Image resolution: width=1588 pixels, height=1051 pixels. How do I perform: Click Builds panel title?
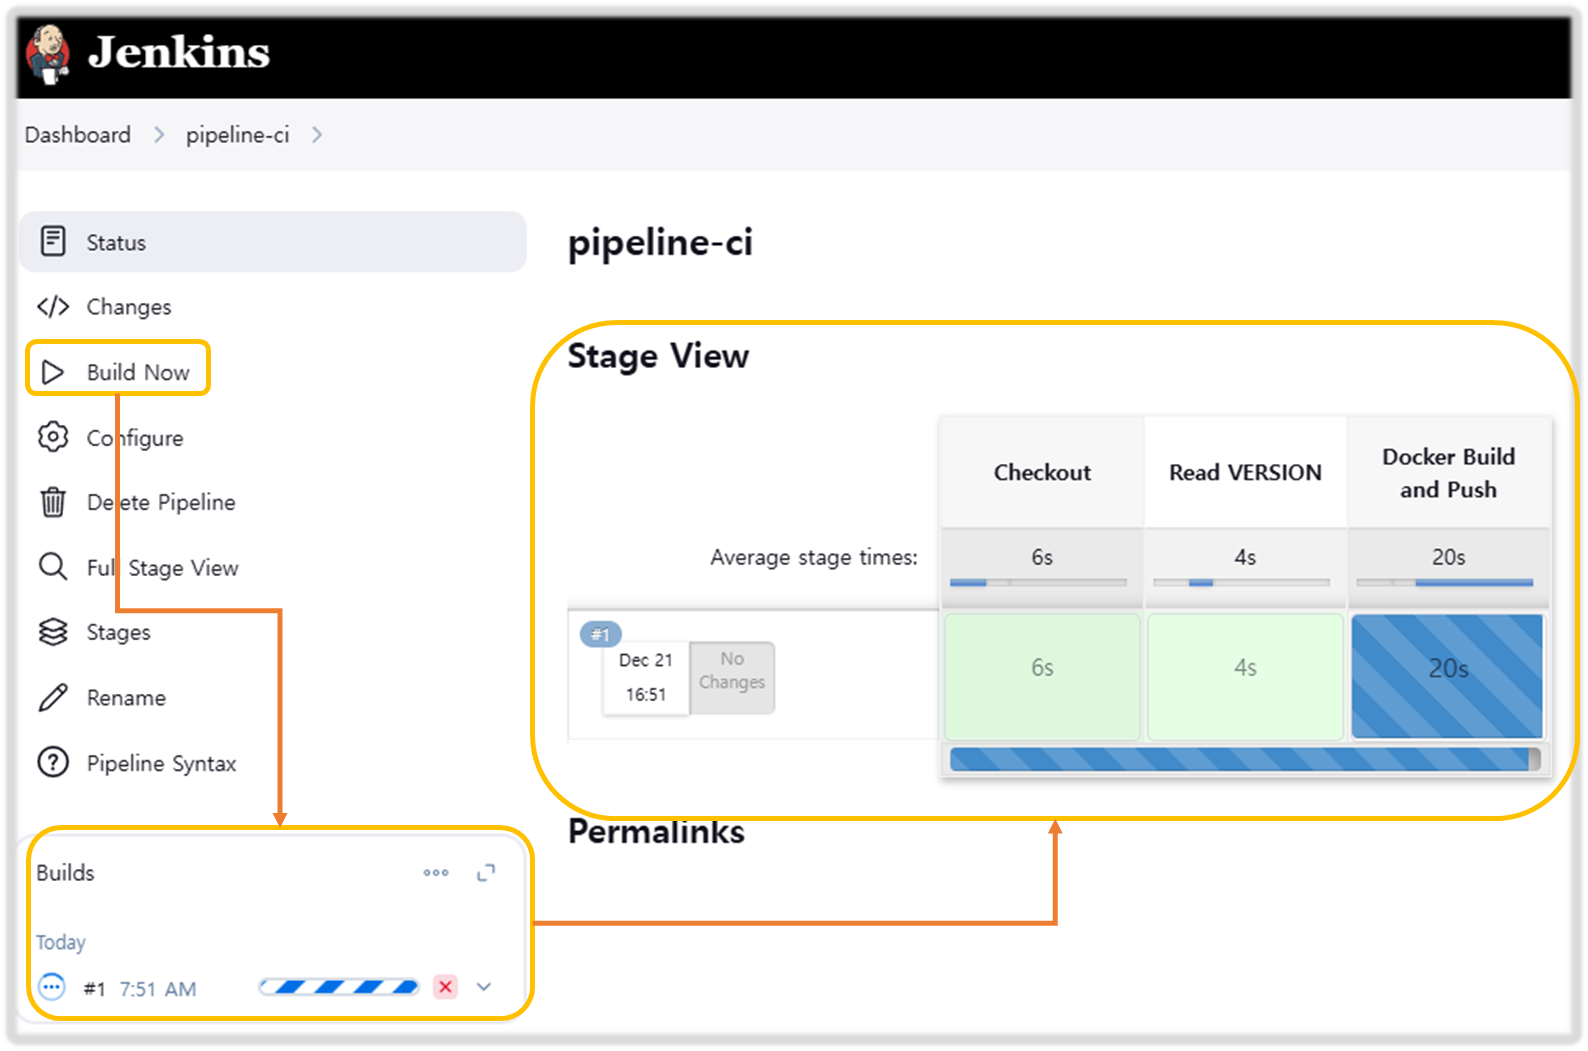pos(65,873)
